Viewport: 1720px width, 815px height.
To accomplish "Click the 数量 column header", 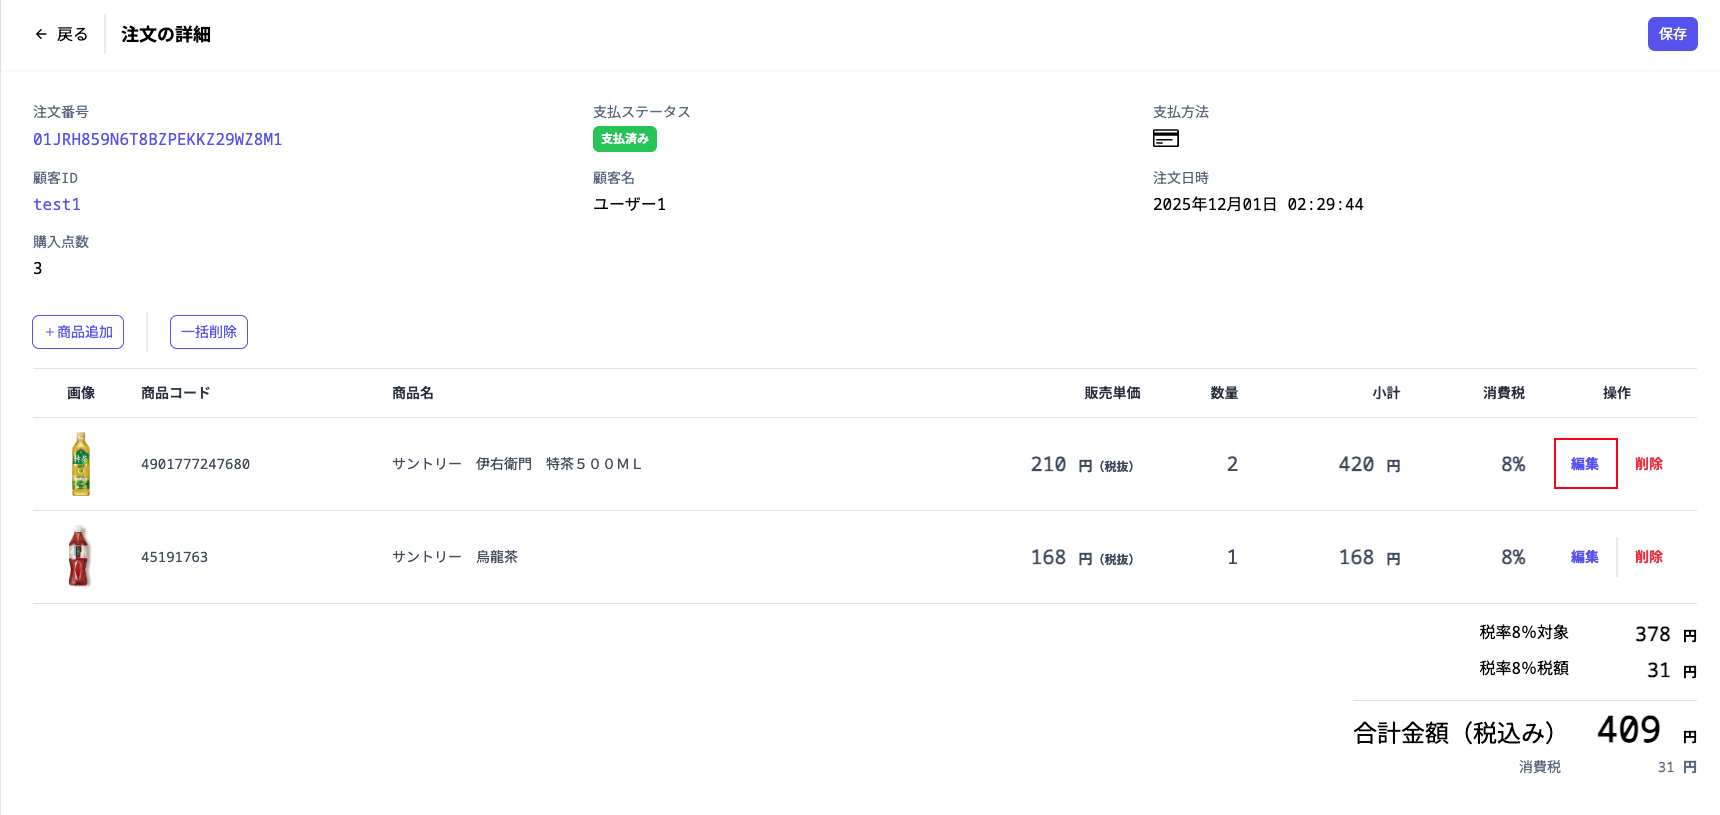I will coord(1224,393).
